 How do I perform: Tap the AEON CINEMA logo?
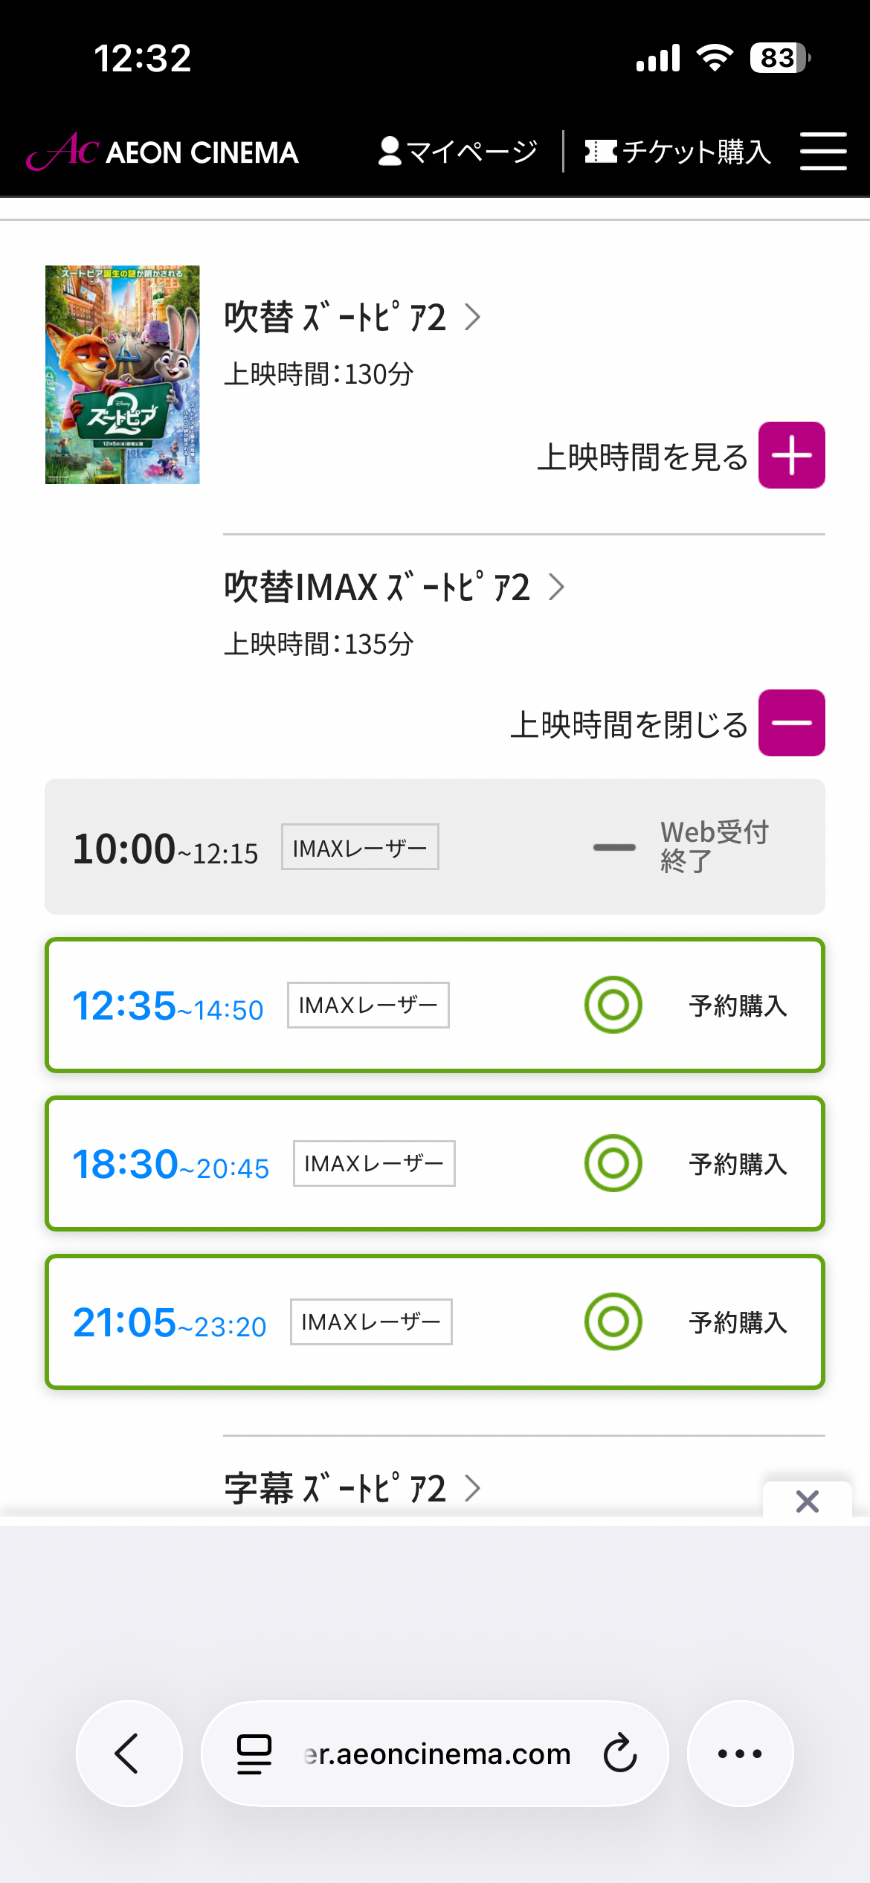162,151
